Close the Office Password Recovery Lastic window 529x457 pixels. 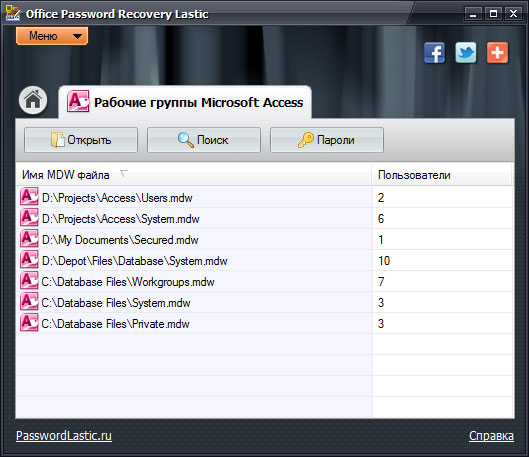pos(513,14)
